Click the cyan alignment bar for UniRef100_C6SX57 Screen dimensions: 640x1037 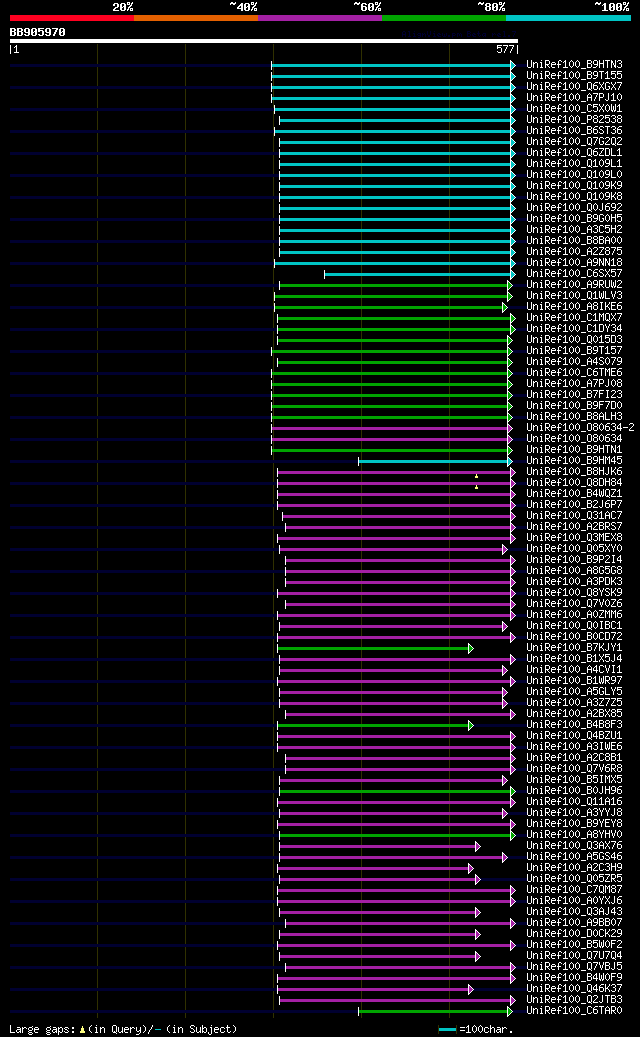coord(419,274)
